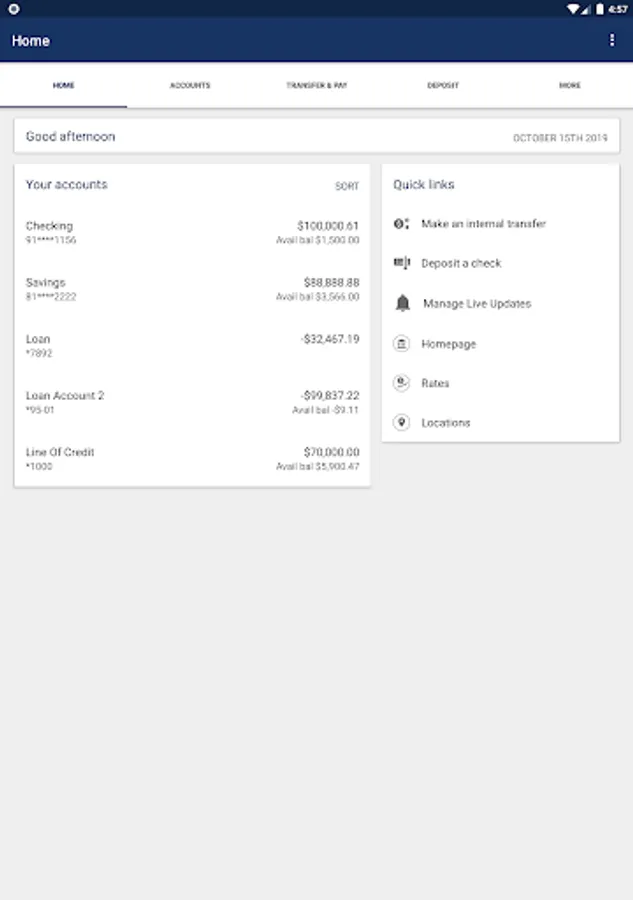
Task: Open the Savings account
Action: pyautogui.click(x=192, y=289)
